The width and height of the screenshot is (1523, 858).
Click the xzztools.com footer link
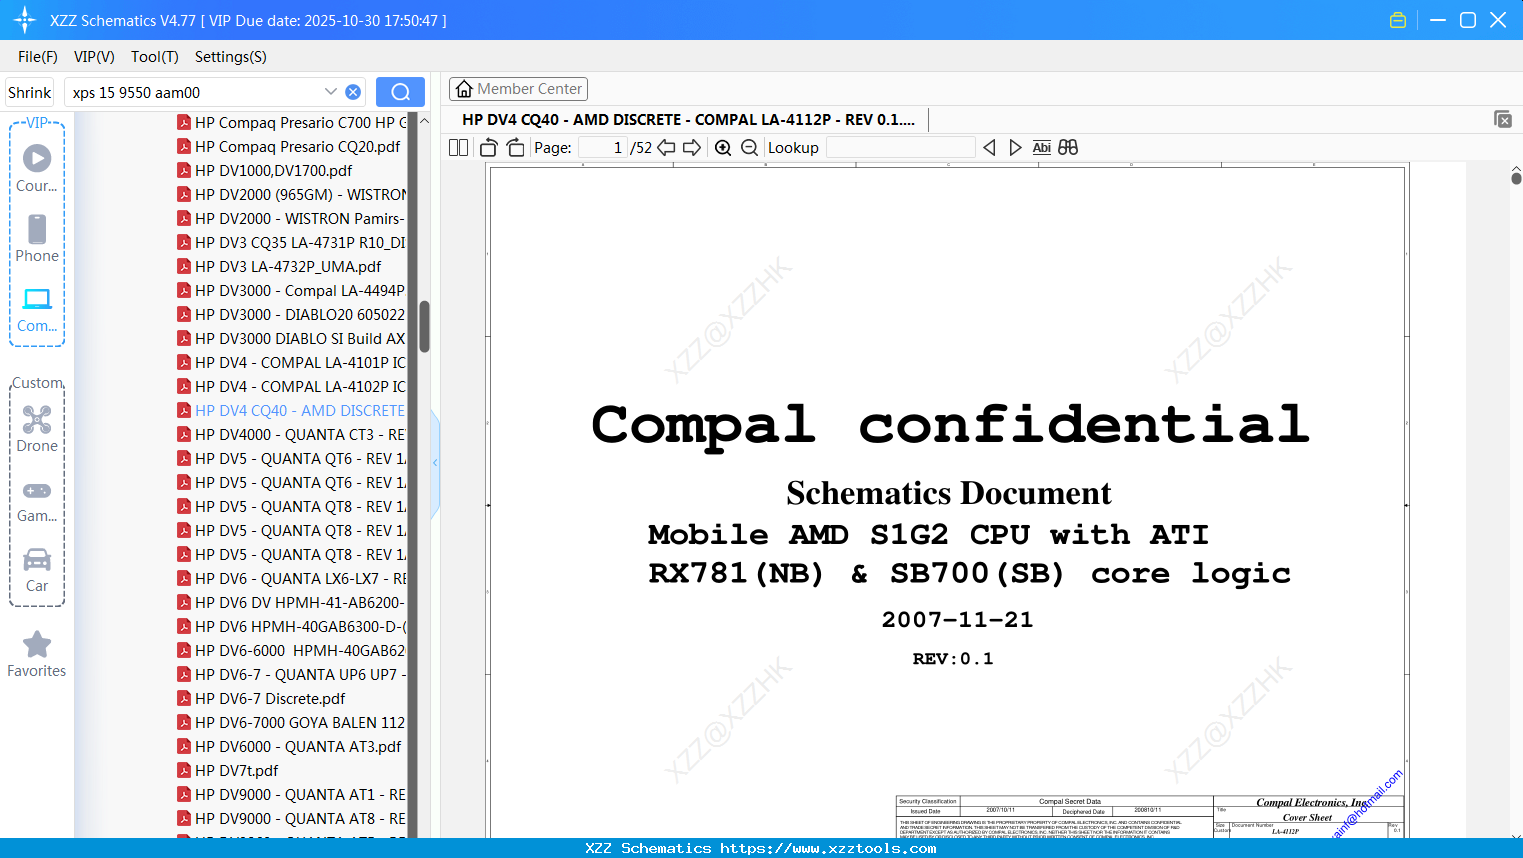coord(828,848)
